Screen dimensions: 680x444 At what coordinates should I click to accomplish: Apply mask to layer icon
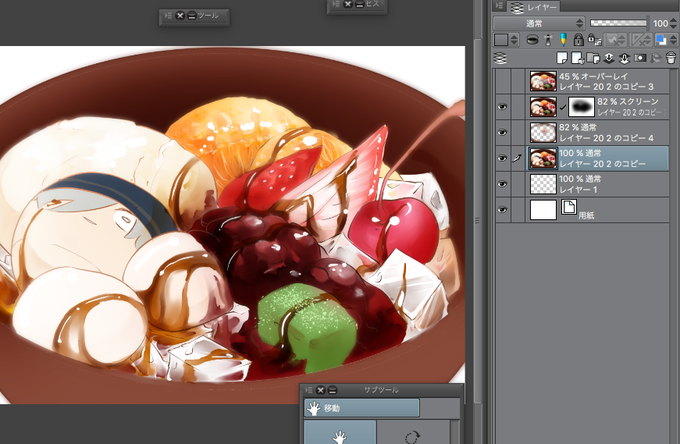tap(656, 58)
